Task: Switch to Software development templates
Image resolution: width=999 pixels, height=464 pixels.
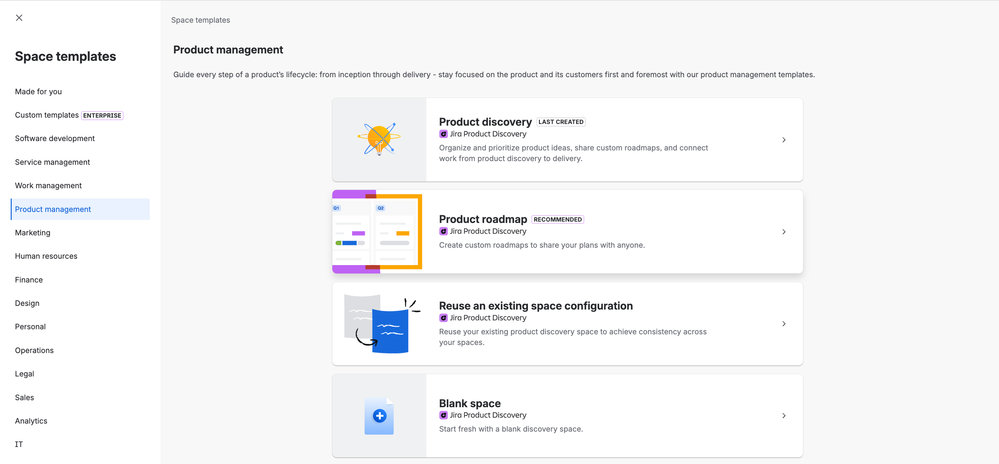Action: (x=55, y=139)
